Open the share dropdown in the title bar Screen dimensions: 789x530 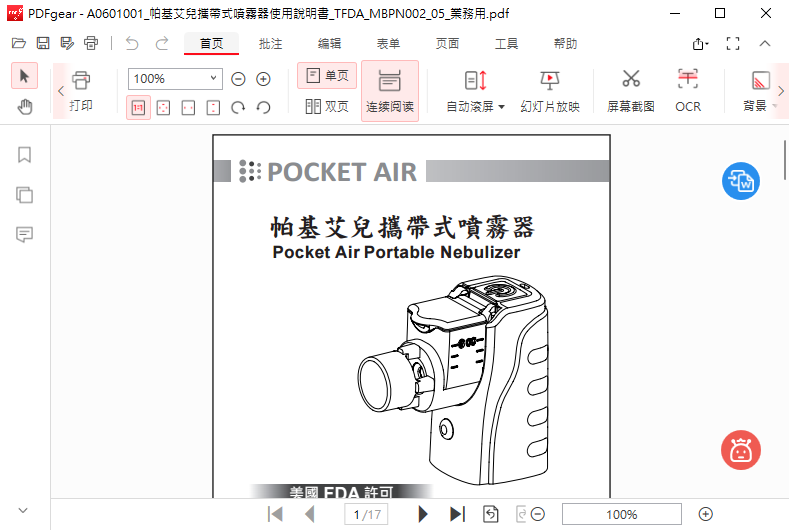click(700, 44)
